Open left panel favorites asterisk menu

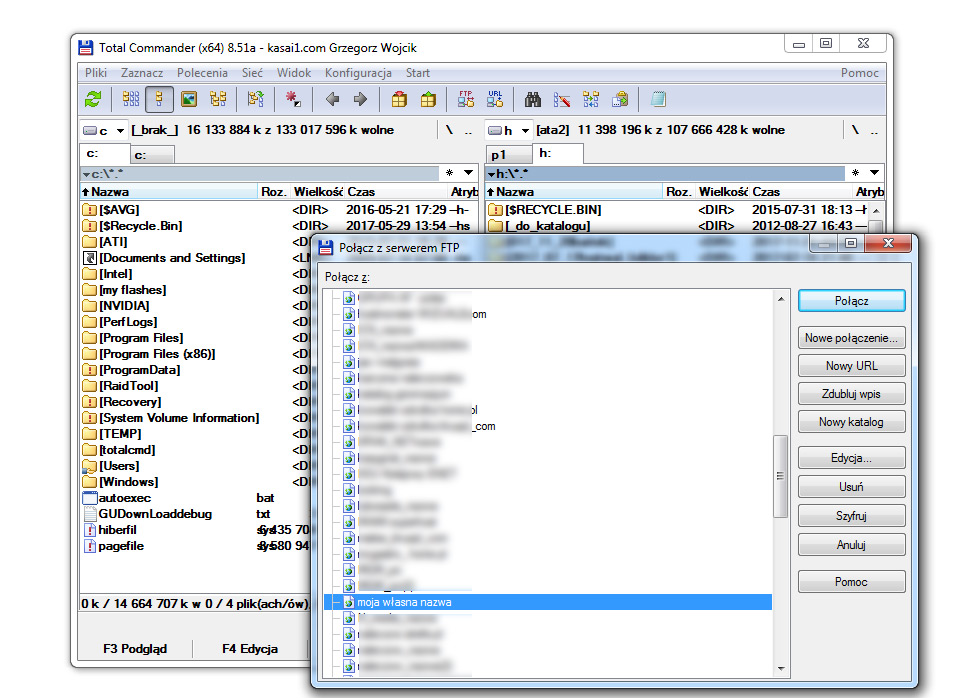450,173
